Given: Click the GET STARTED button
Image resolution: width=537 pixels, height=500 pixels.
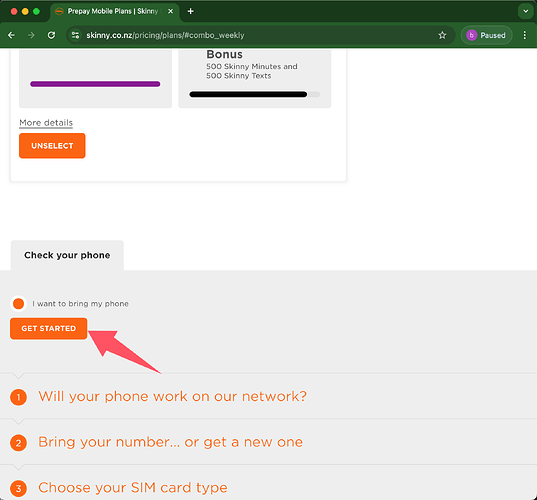Looking at the screenshot, I should [49, 329].
